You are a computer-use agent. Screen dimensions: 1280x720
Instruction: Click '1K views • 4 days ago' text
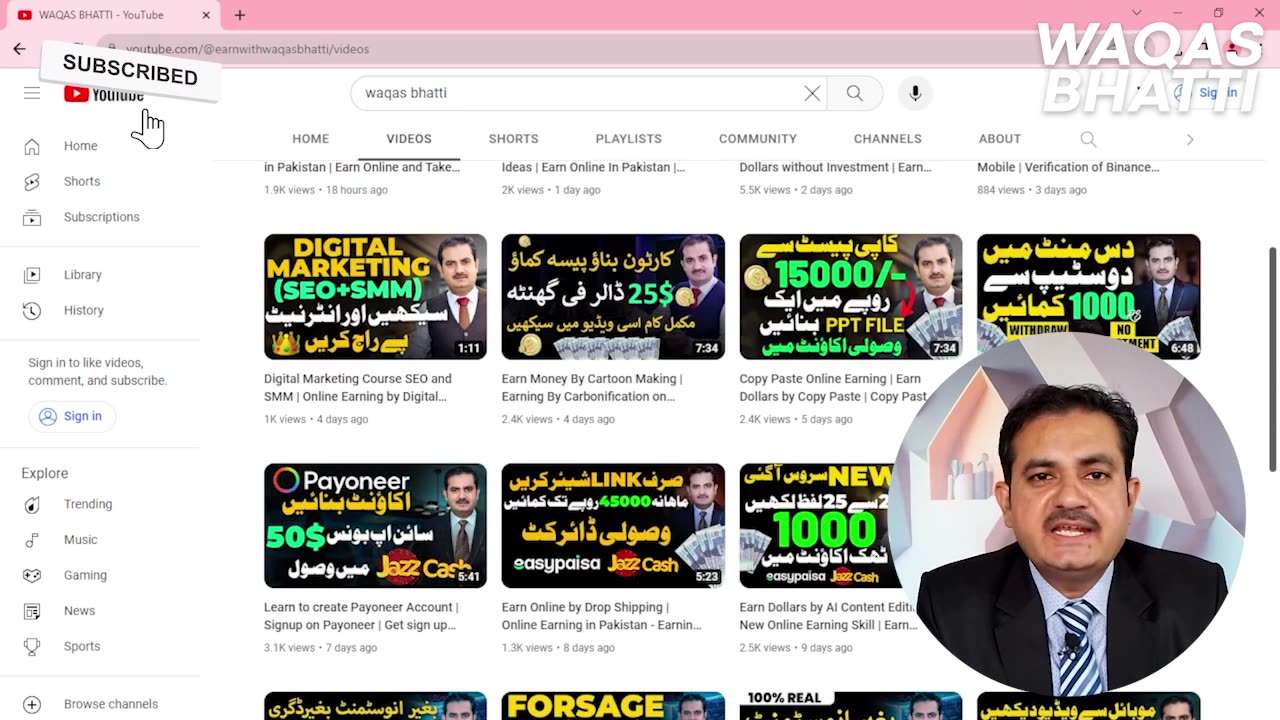tap(316, 419)
